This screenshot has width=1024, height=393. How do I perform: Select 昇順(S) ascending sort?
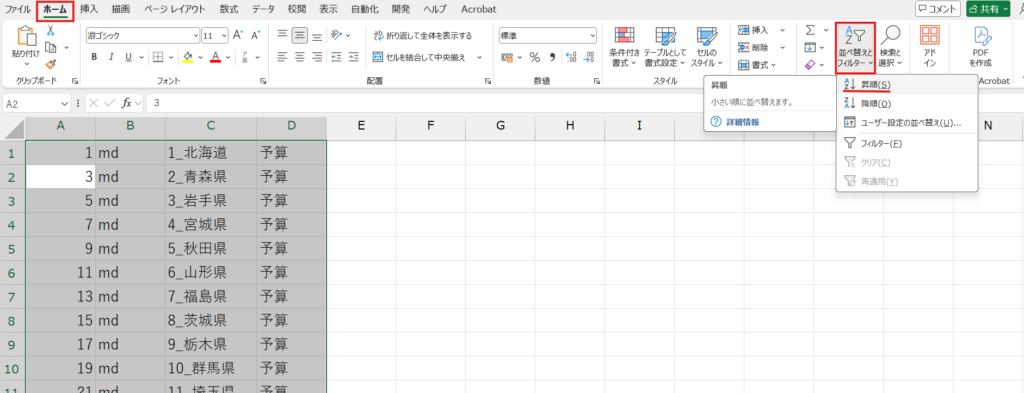(x=906, y=85)
